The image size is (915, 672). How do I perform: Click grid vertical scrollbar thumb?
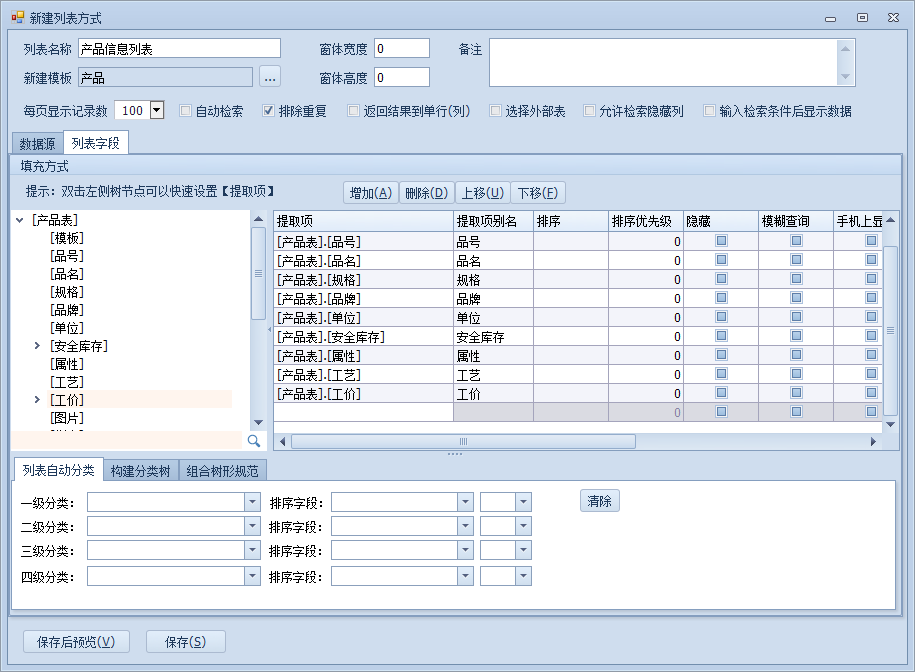[x=890, y=330]
